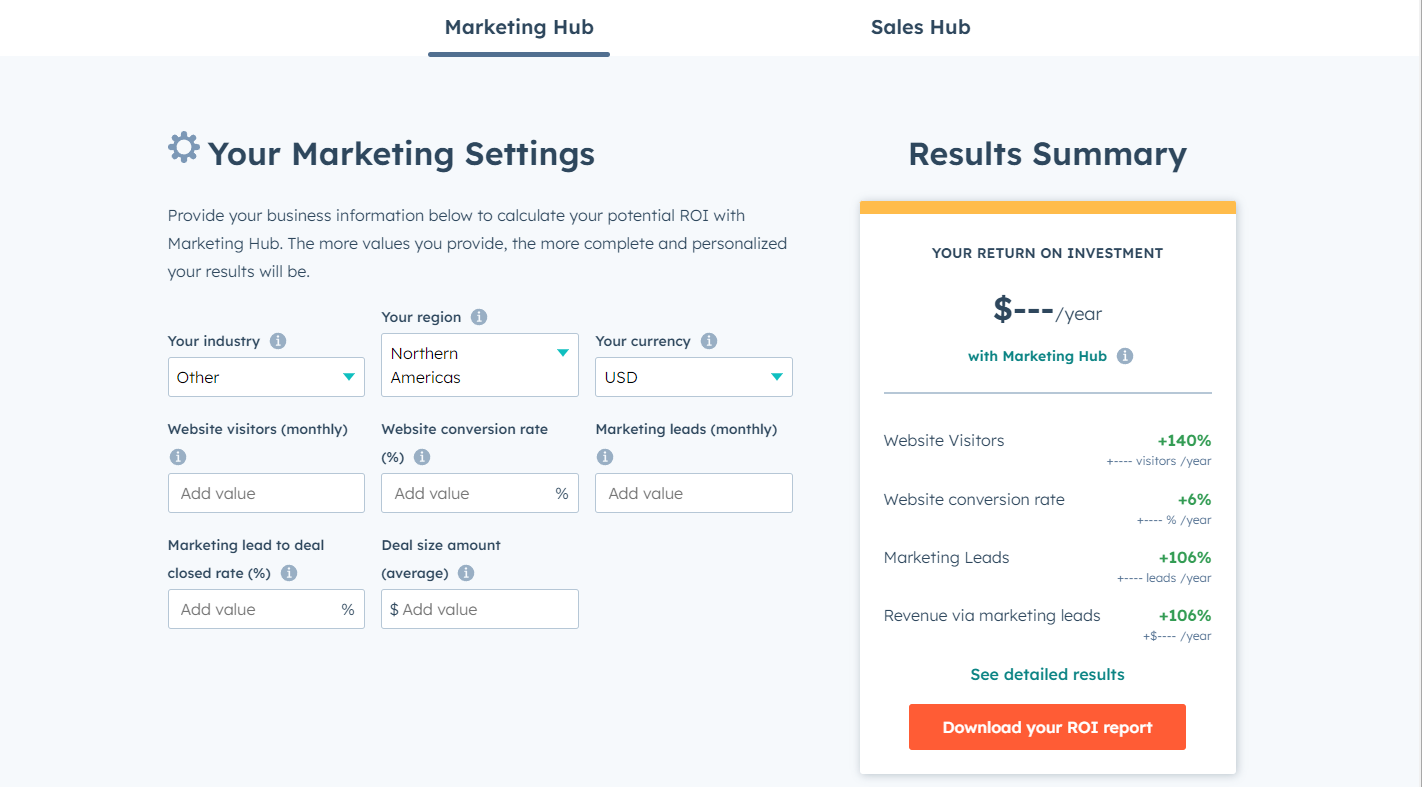Screen dimensions: 1422x787
Task: Click info icon next to Your currency
Action: click(709, 341)
